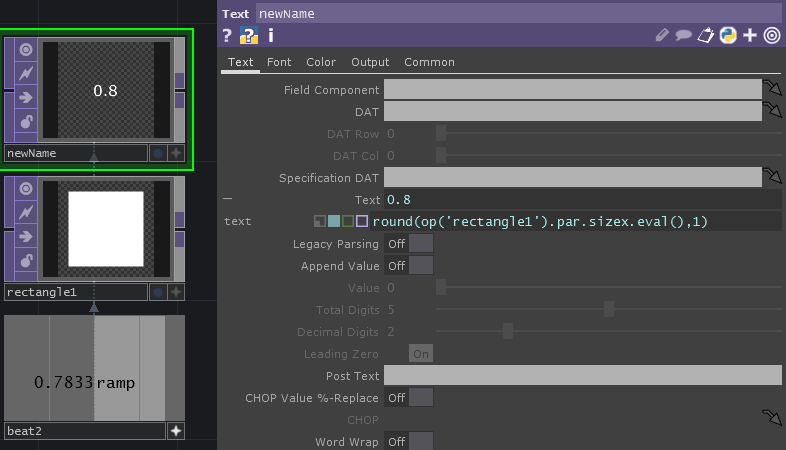Open the comment speech bubble icon
The height and width of the screenshot is (450, 786).
point(684,36)
